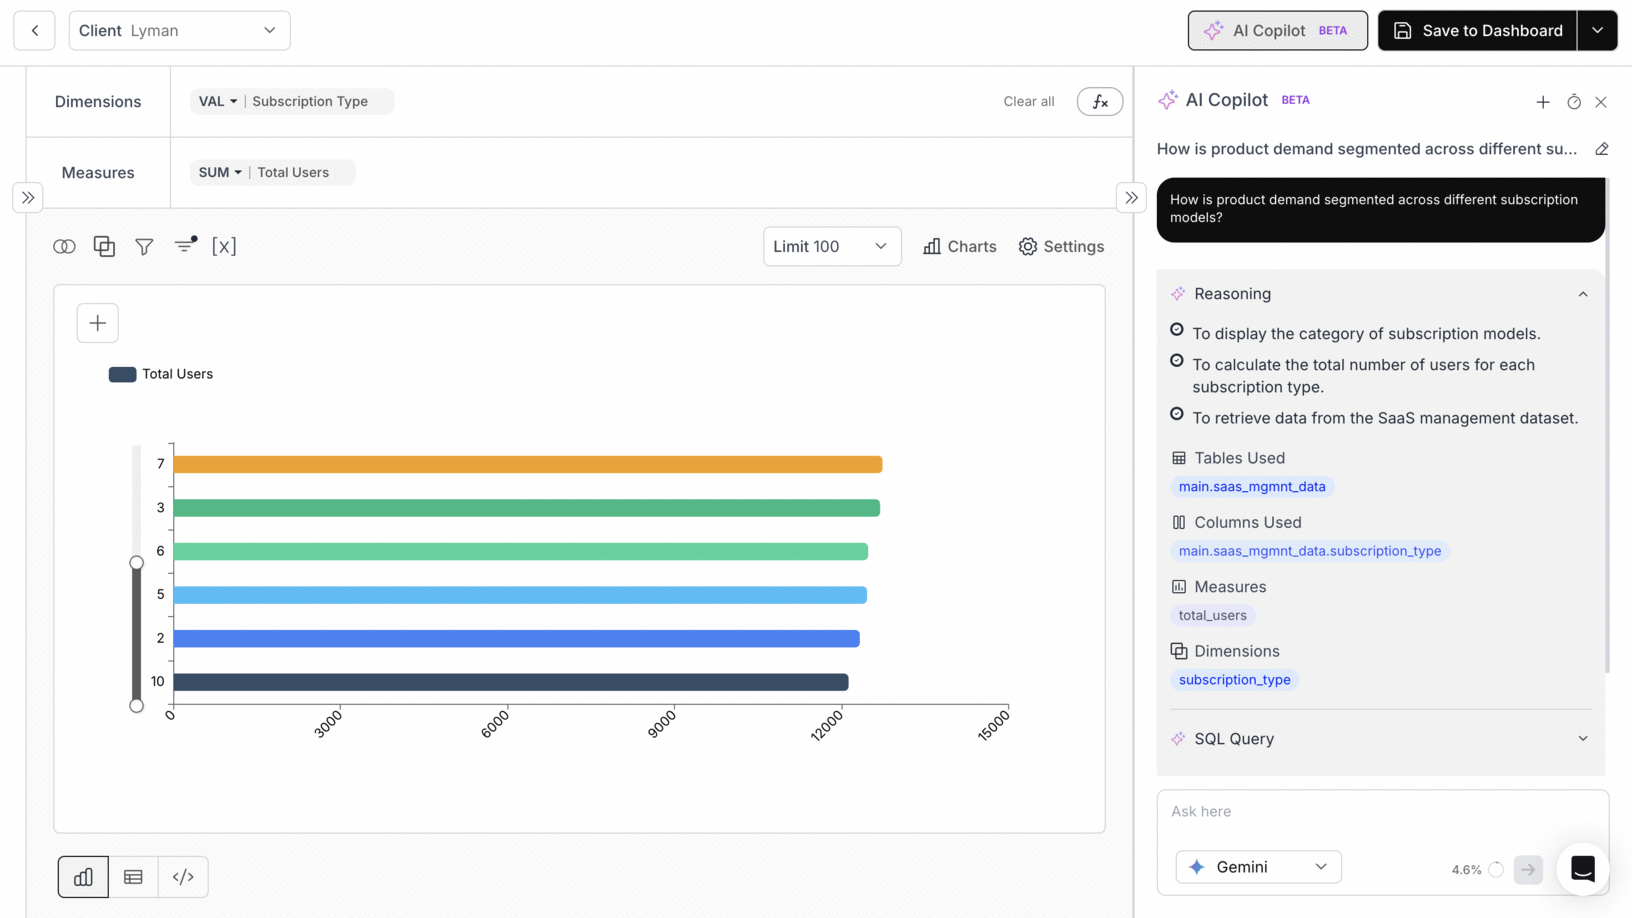Switch to the chart view tab
Image resolution: width=1632 pixels, height=918 pixels.
tap(83, 877)
